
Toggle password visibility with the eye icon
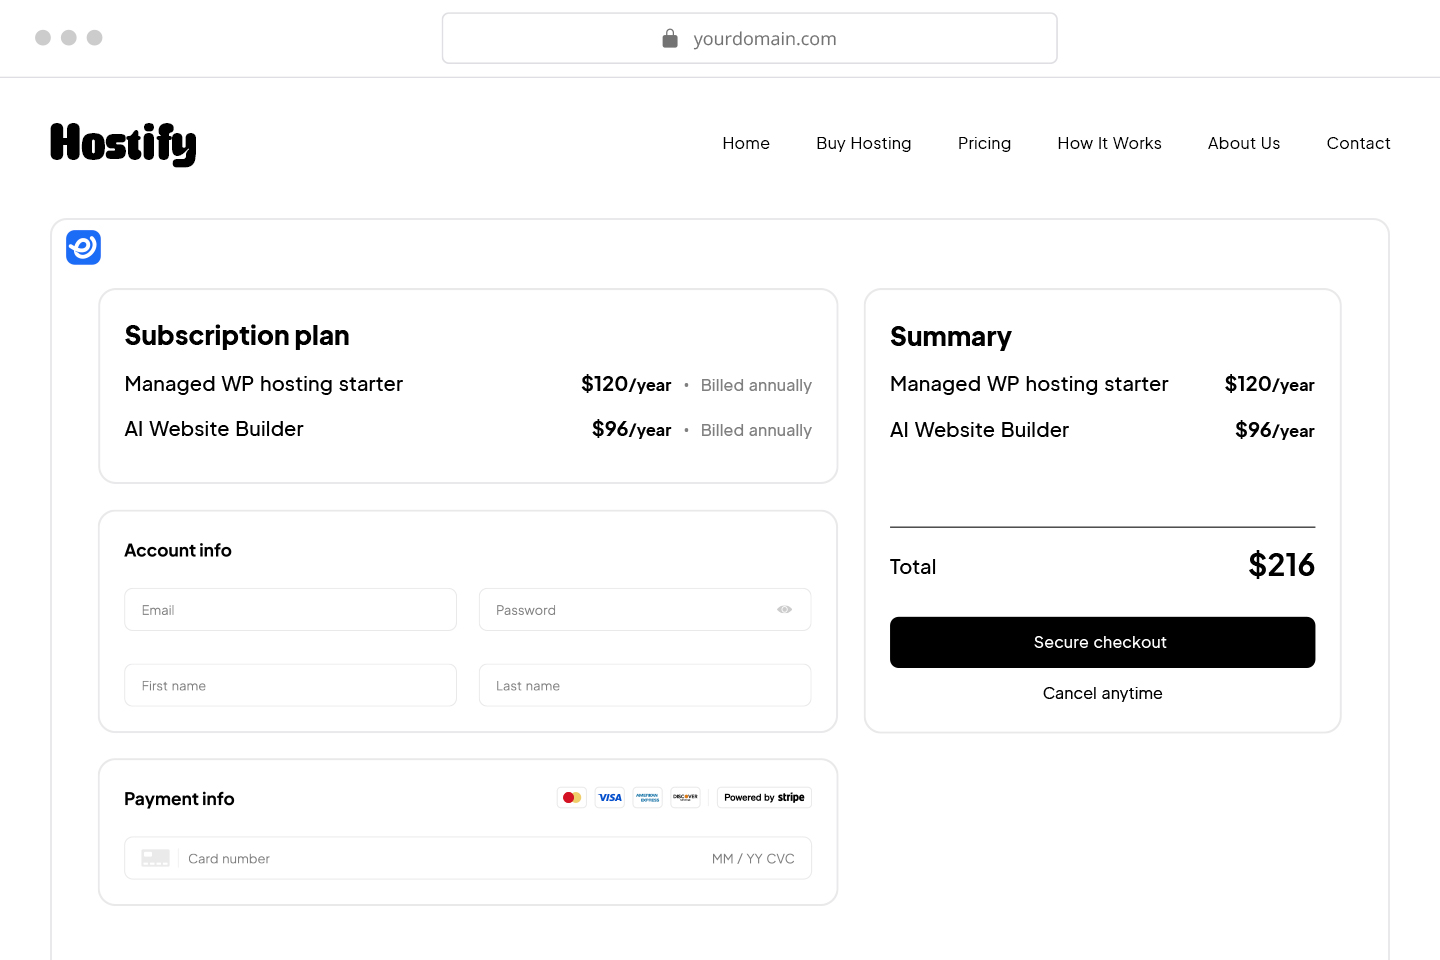click(784, 609)
